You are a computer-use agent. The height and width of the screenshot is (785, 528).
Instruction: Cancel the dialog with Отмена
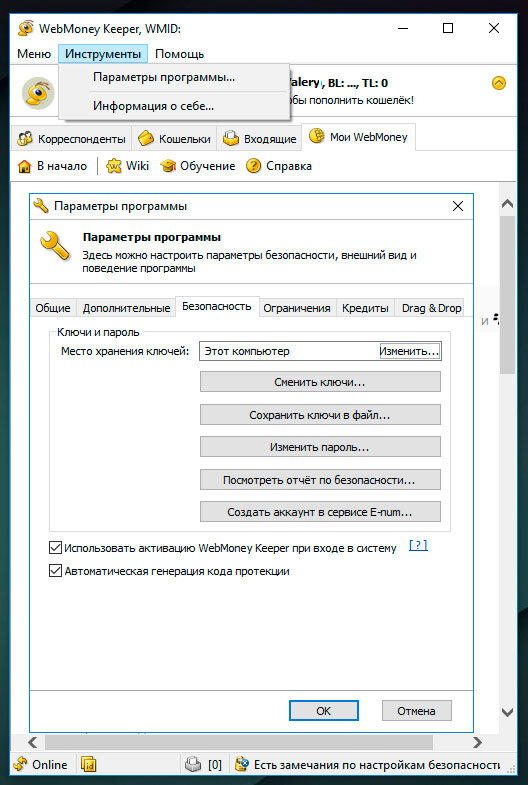[416, 710]
